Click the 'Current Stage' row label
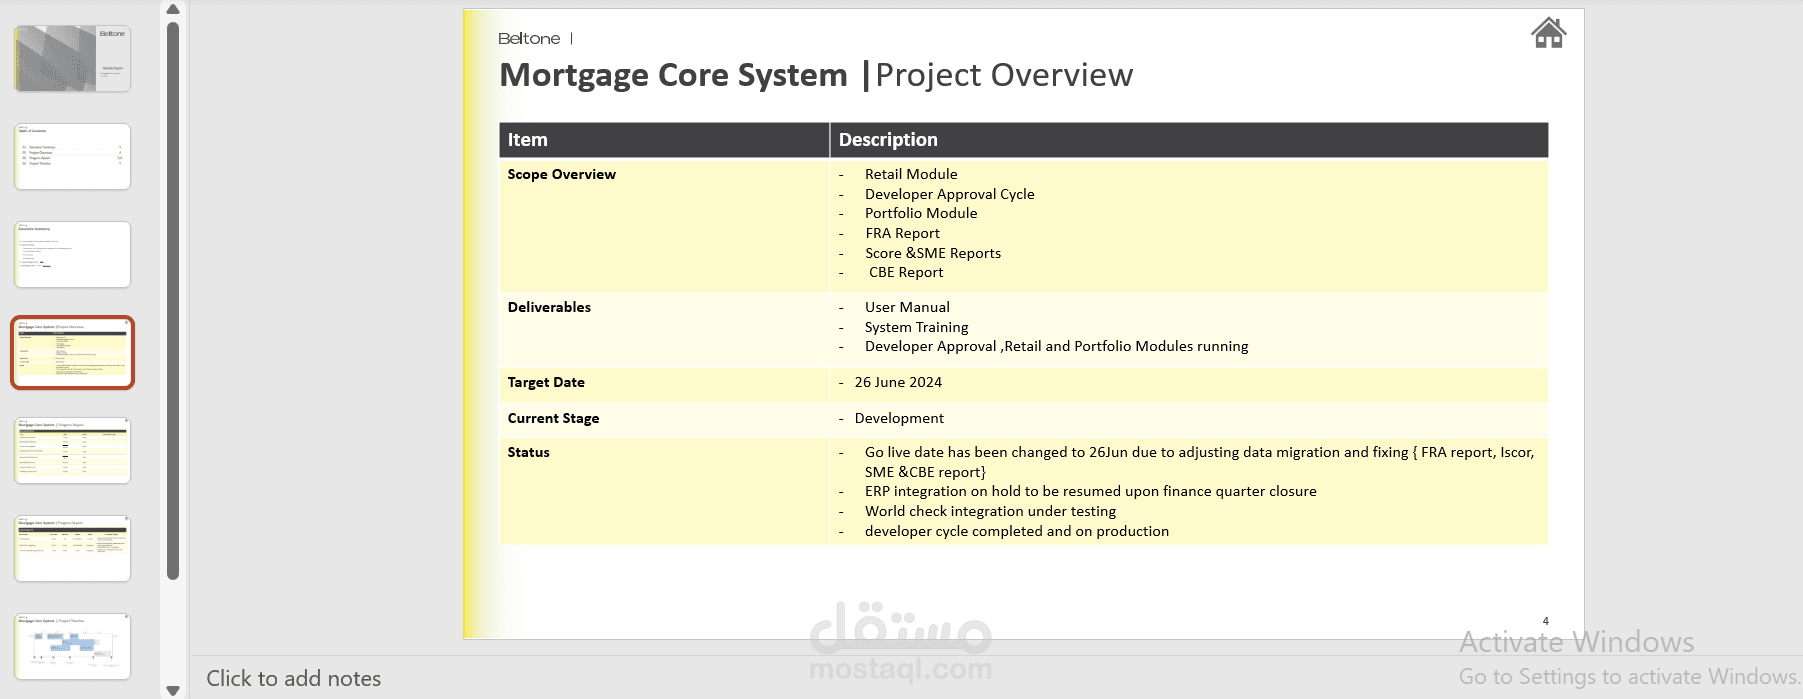The image size is (1803, 699). tap(553, 418)
